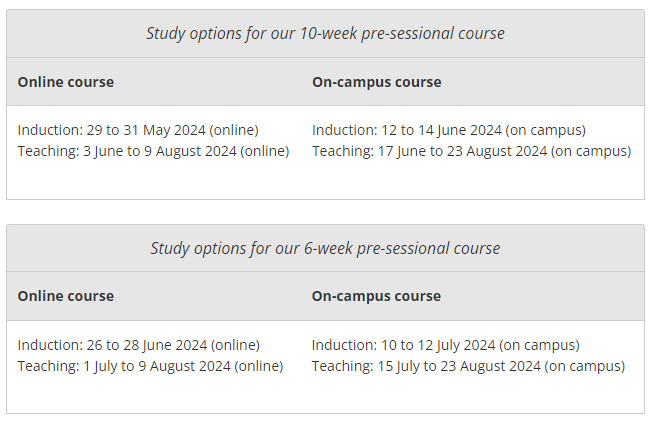This screenshot has width=654, height=425.
Task: Click '(online)' after 28 June 2024
Action: (235, 345)
